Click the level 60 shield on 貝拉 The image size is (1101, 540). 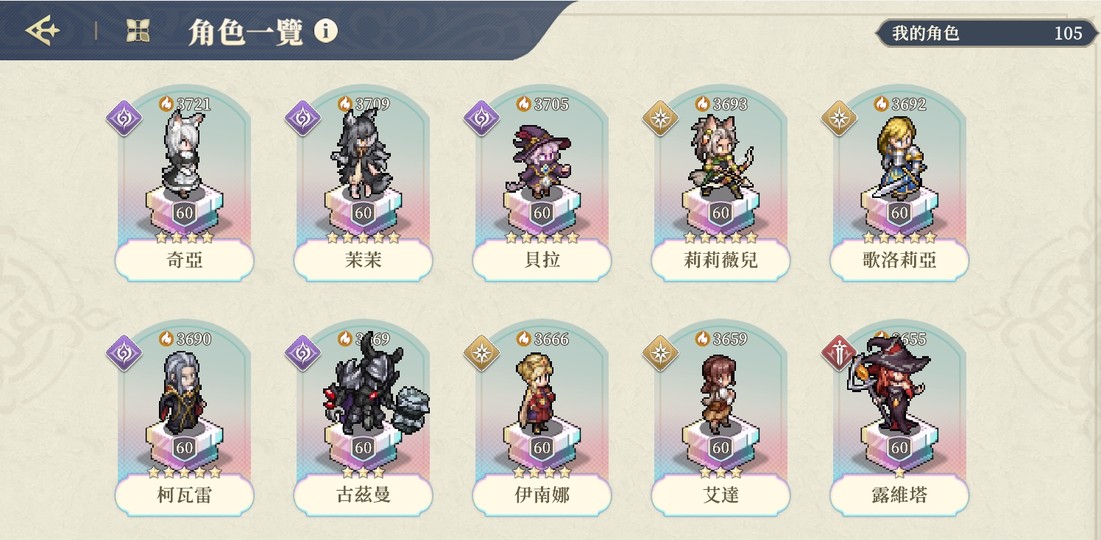tap(541, 213)
